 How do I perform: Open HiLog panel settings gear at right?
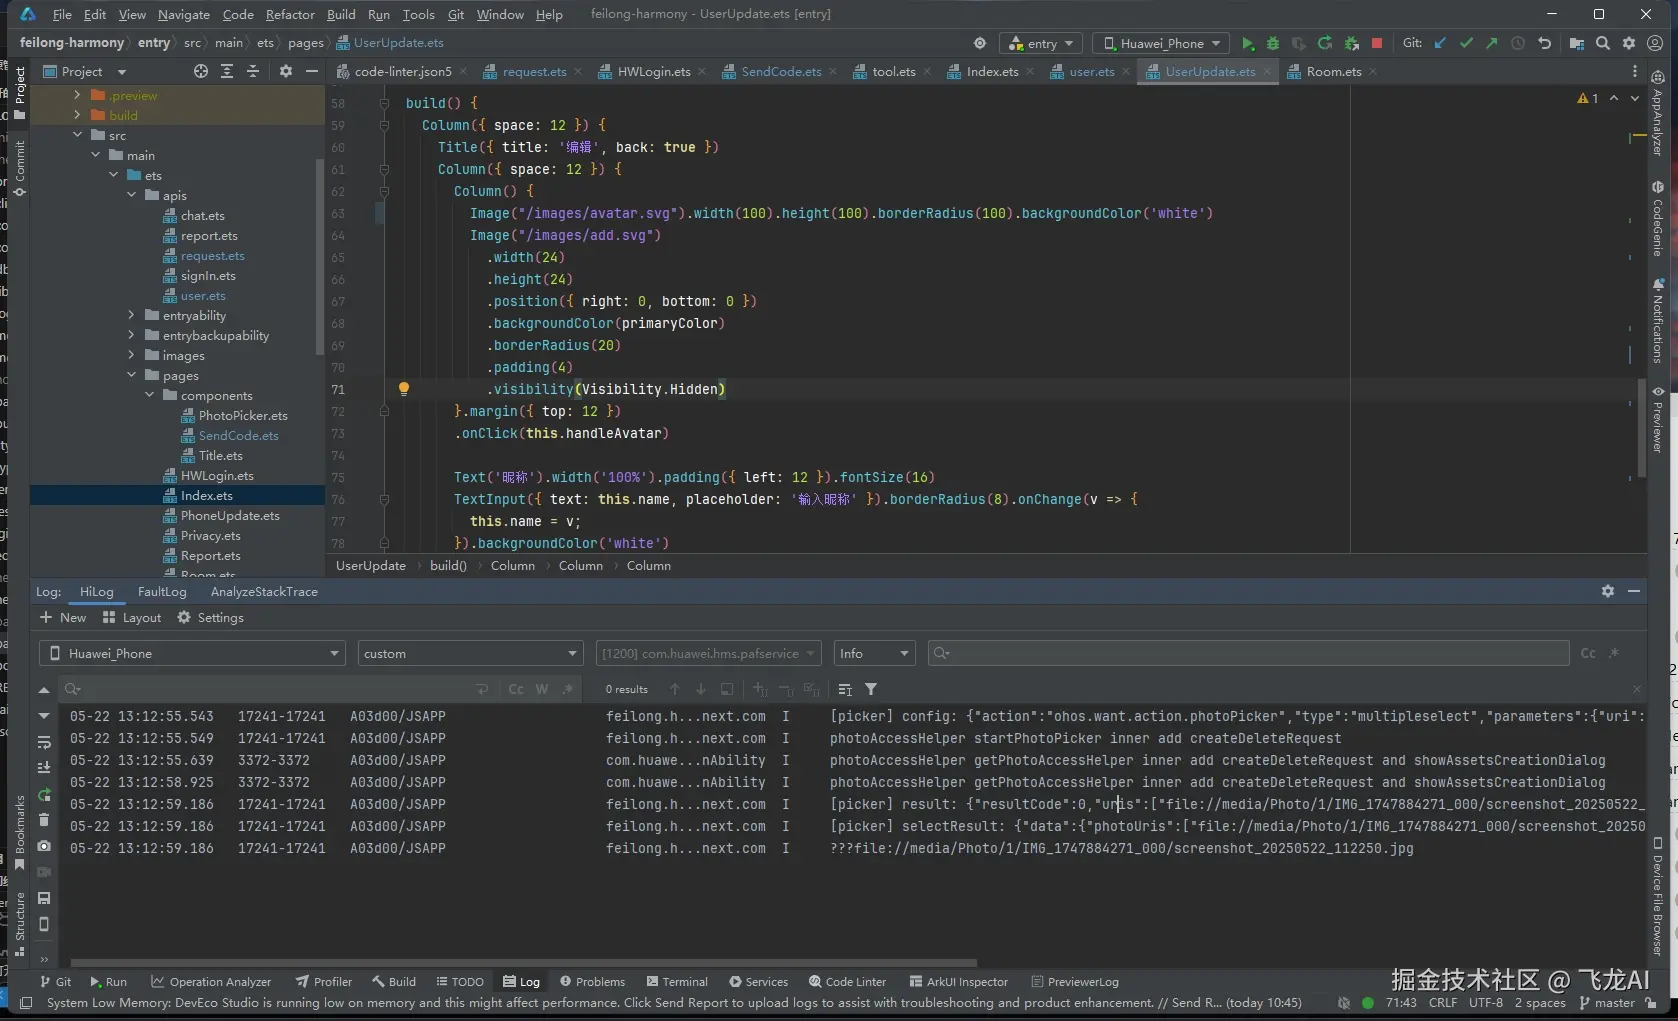pos(1608,591)
